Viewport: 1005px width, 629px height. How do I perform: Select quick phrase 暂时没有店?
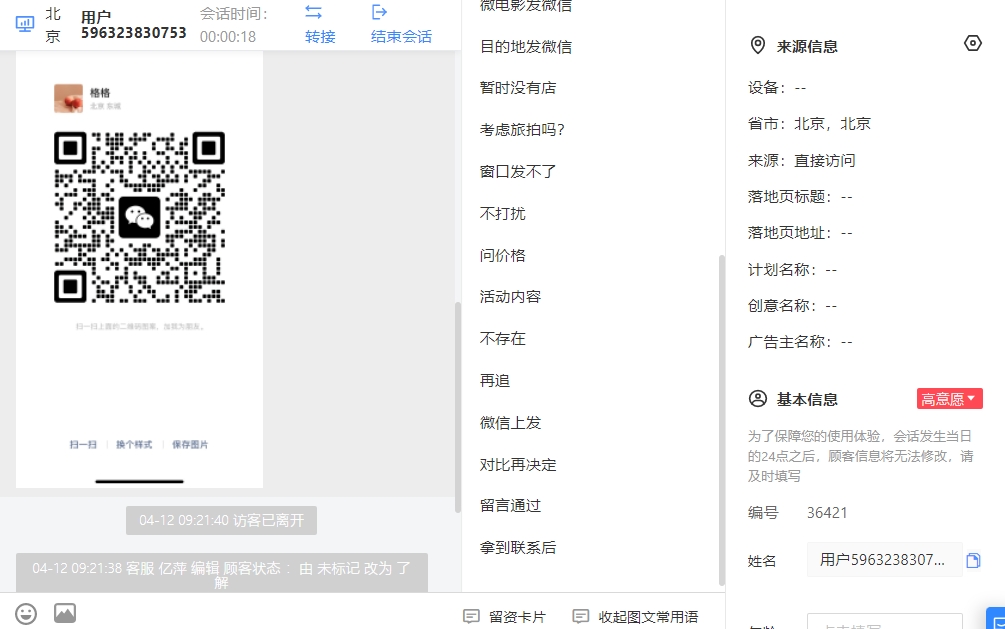pos(518,88)
